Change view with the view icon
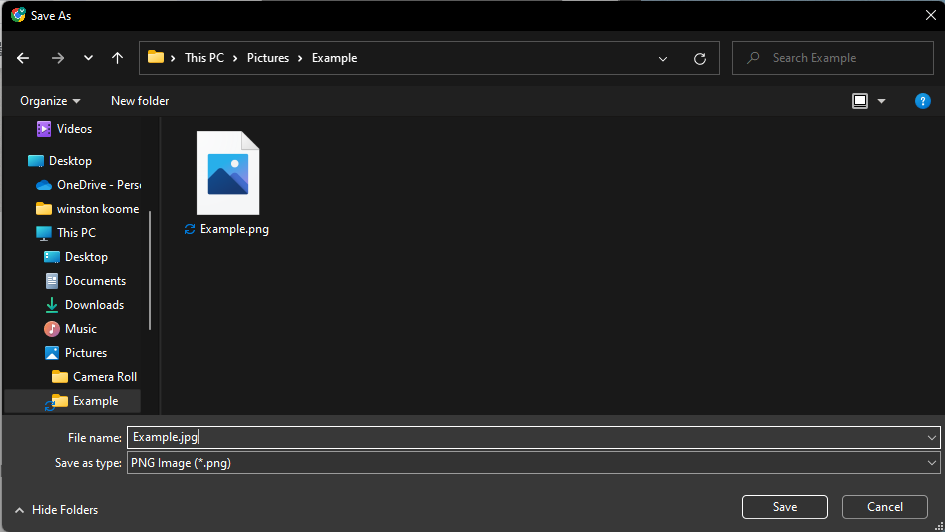Viewport: 945px width, 532px height. (x=860, y=101)
